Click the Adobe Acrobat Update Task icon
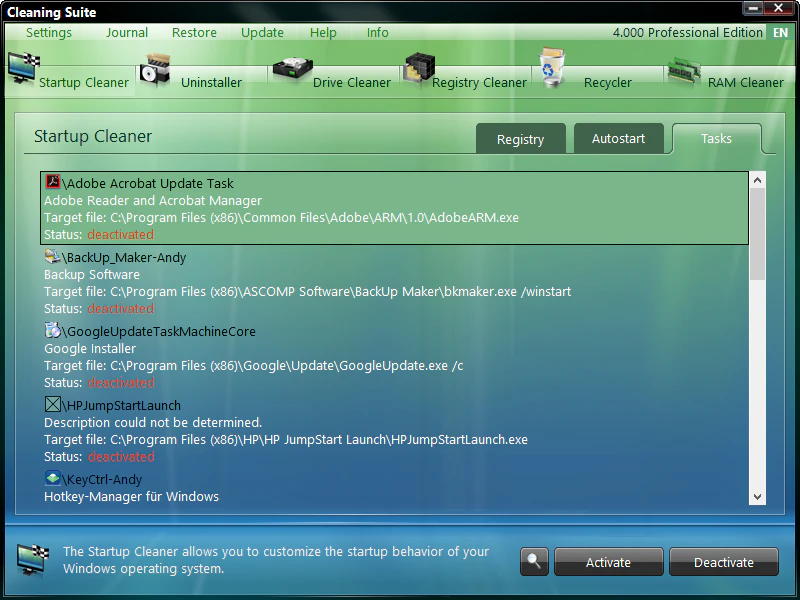Screen dimensions: 800x600 tap(53, 183)
